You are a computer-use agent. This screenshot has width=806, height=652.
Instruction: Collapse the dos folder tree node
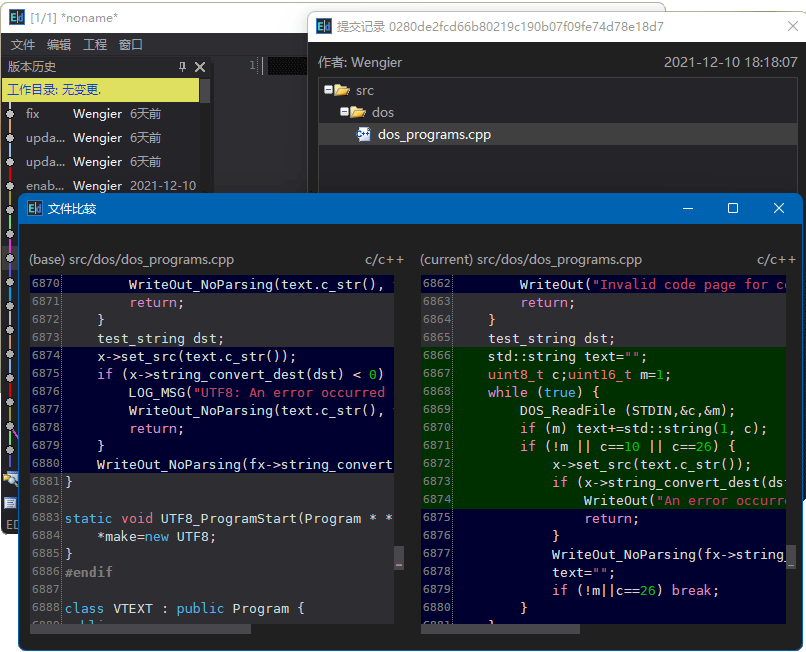(343, 112)
